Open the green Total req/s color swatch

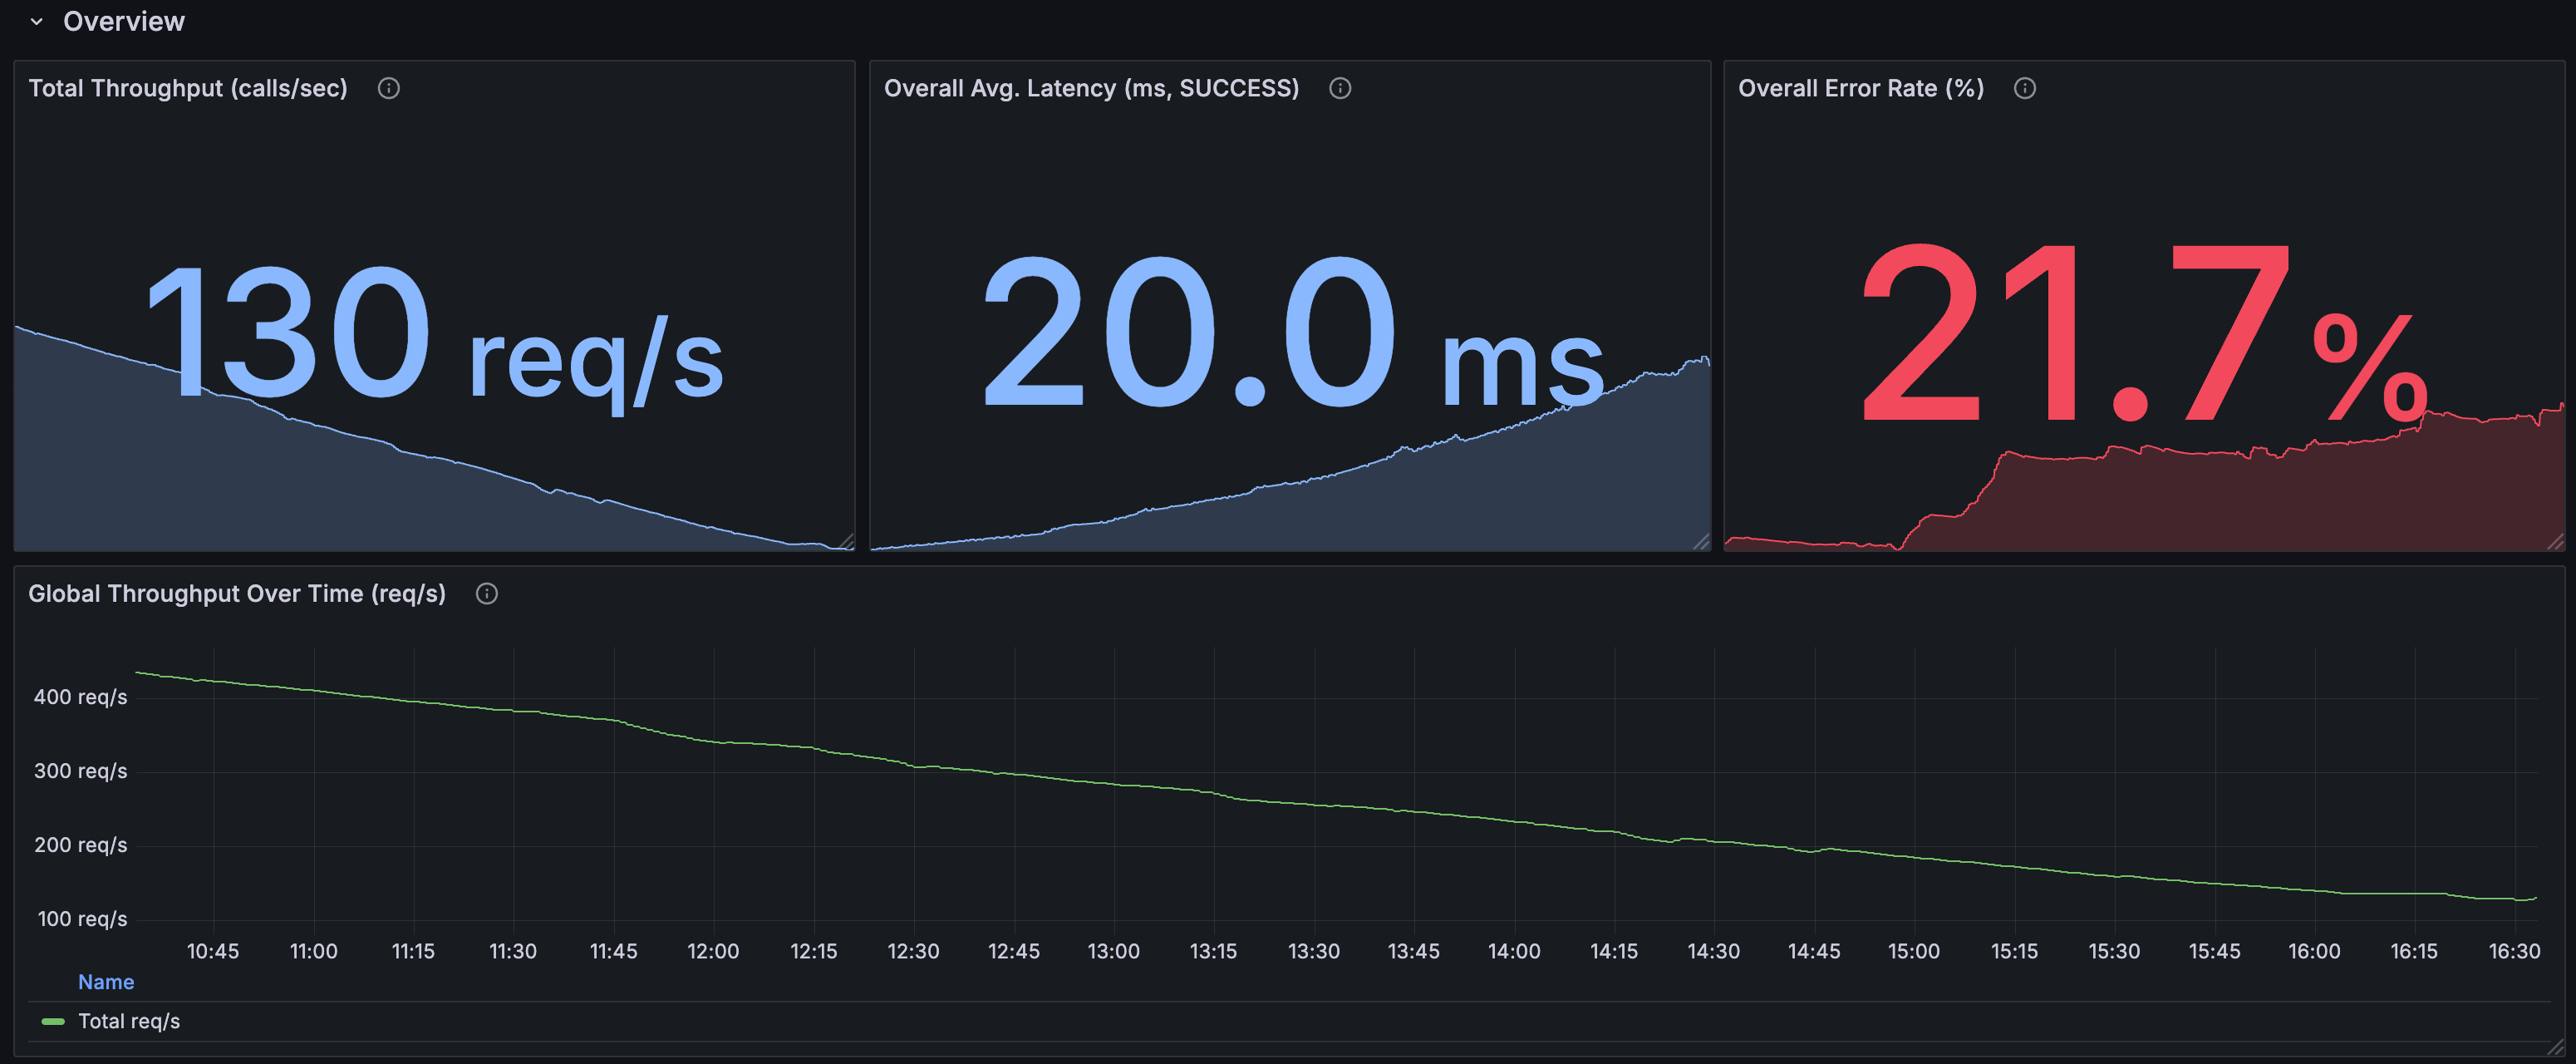pyautogui.click(x=53, y=1022)
